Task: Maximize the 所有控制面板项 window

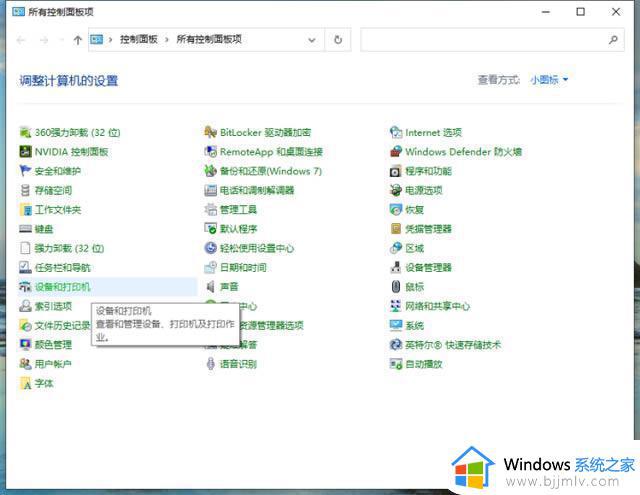Action: click(580, 12)
